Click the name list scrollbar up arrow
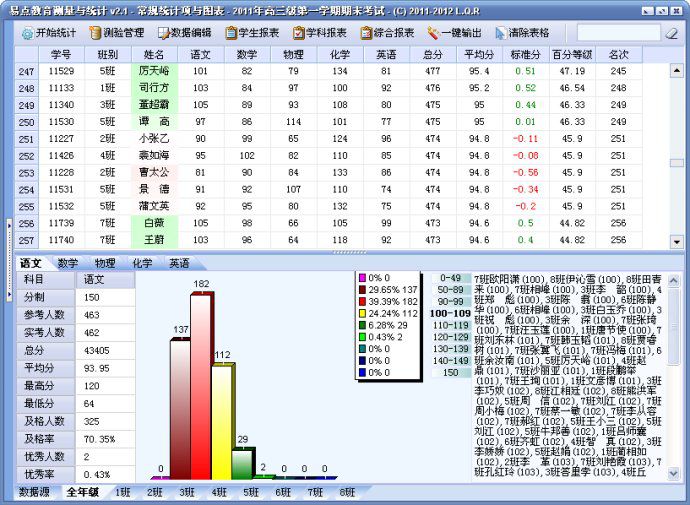The image size is (690, 505). [x=673, y=280]
